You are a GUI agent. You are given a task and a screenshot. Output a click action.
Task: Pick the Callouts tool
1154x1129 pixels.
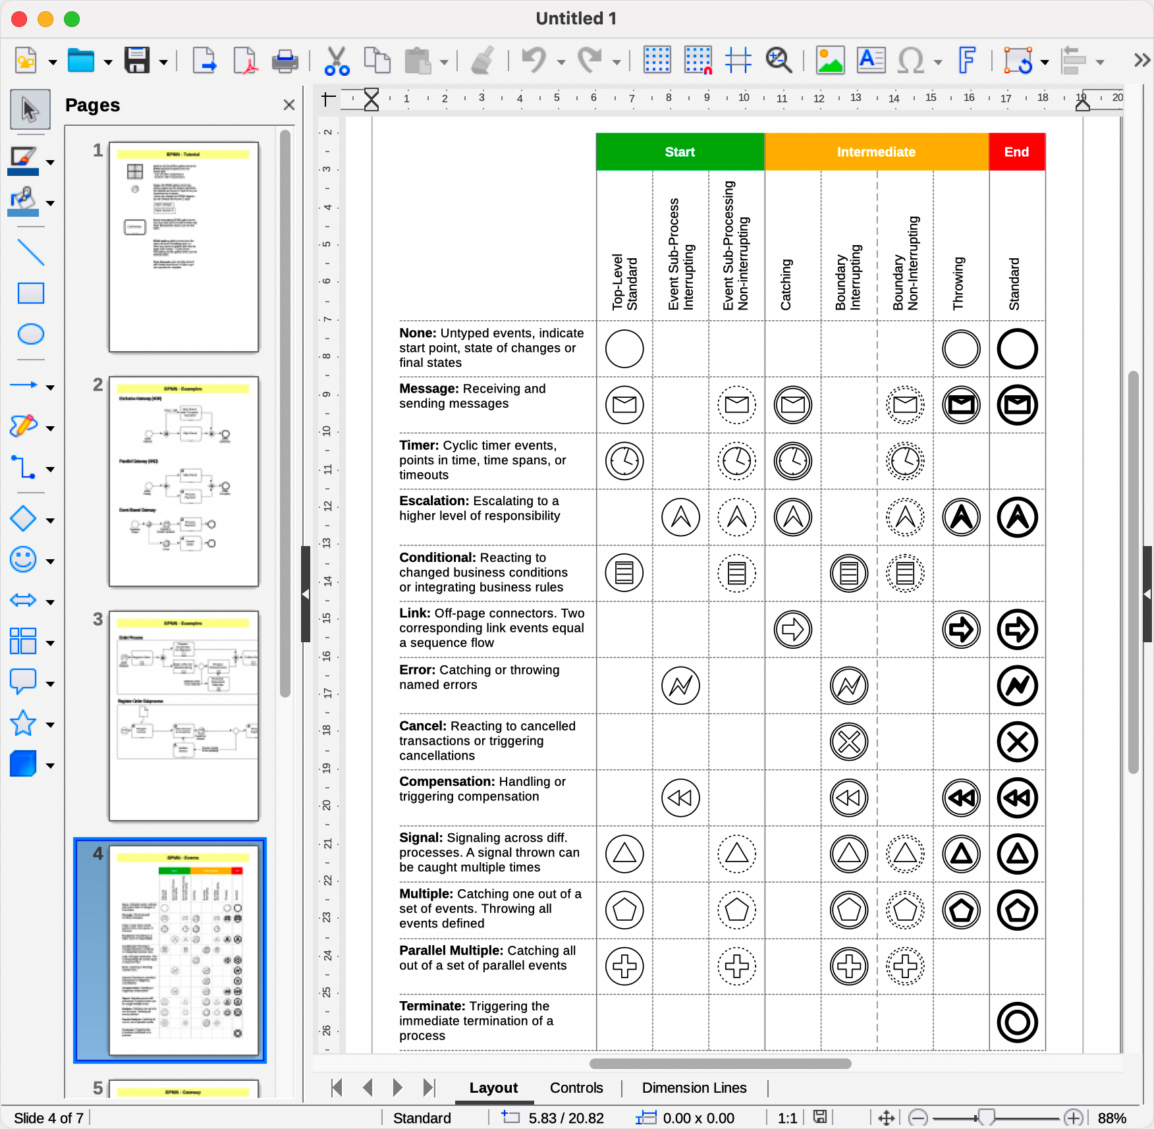point(23,682)
